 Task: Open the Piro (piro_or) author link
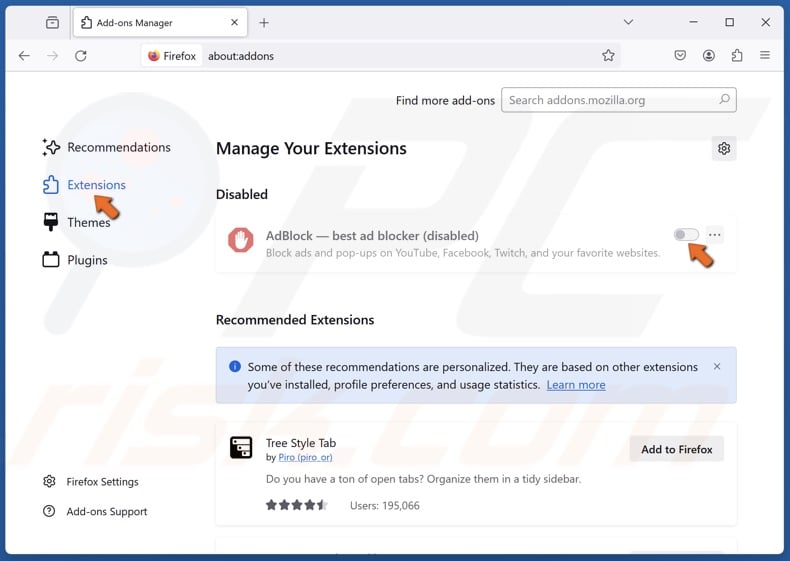305,457
